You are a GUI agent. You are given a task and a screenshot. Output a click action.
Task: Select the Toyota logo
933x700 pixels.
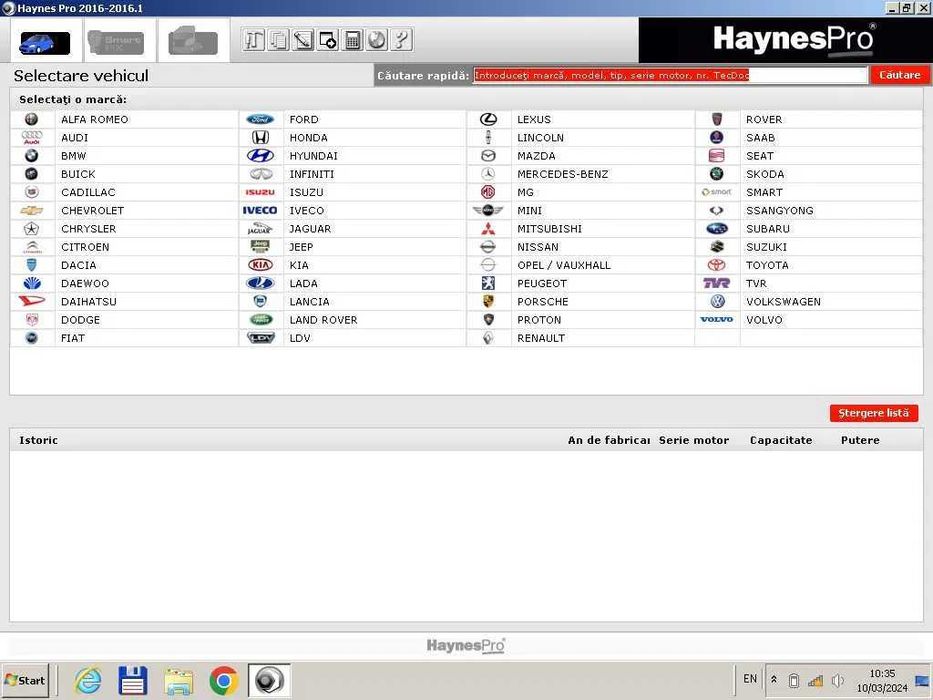[x=717, y=265]
